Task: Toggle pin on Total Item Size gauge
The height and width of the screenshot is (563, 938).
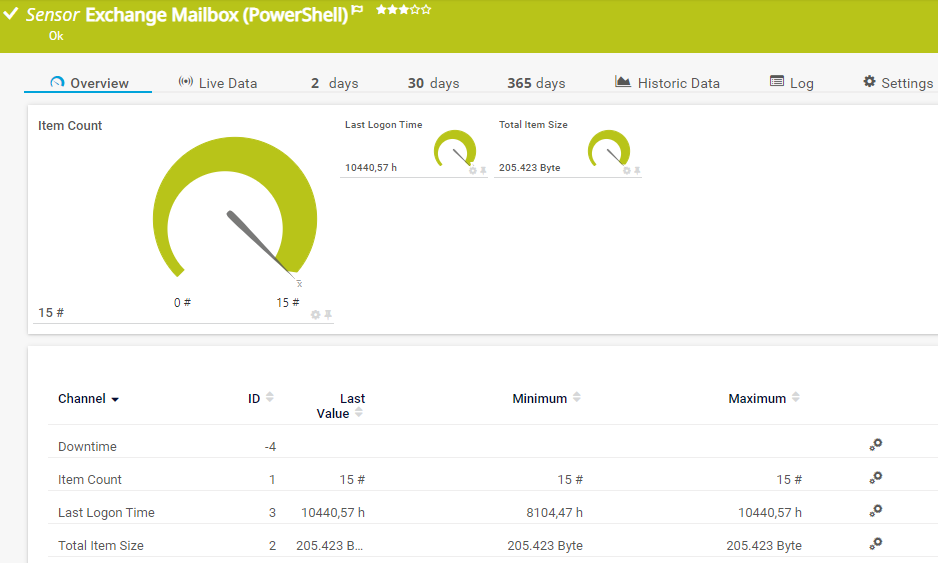Action: (x=637, y=171)
